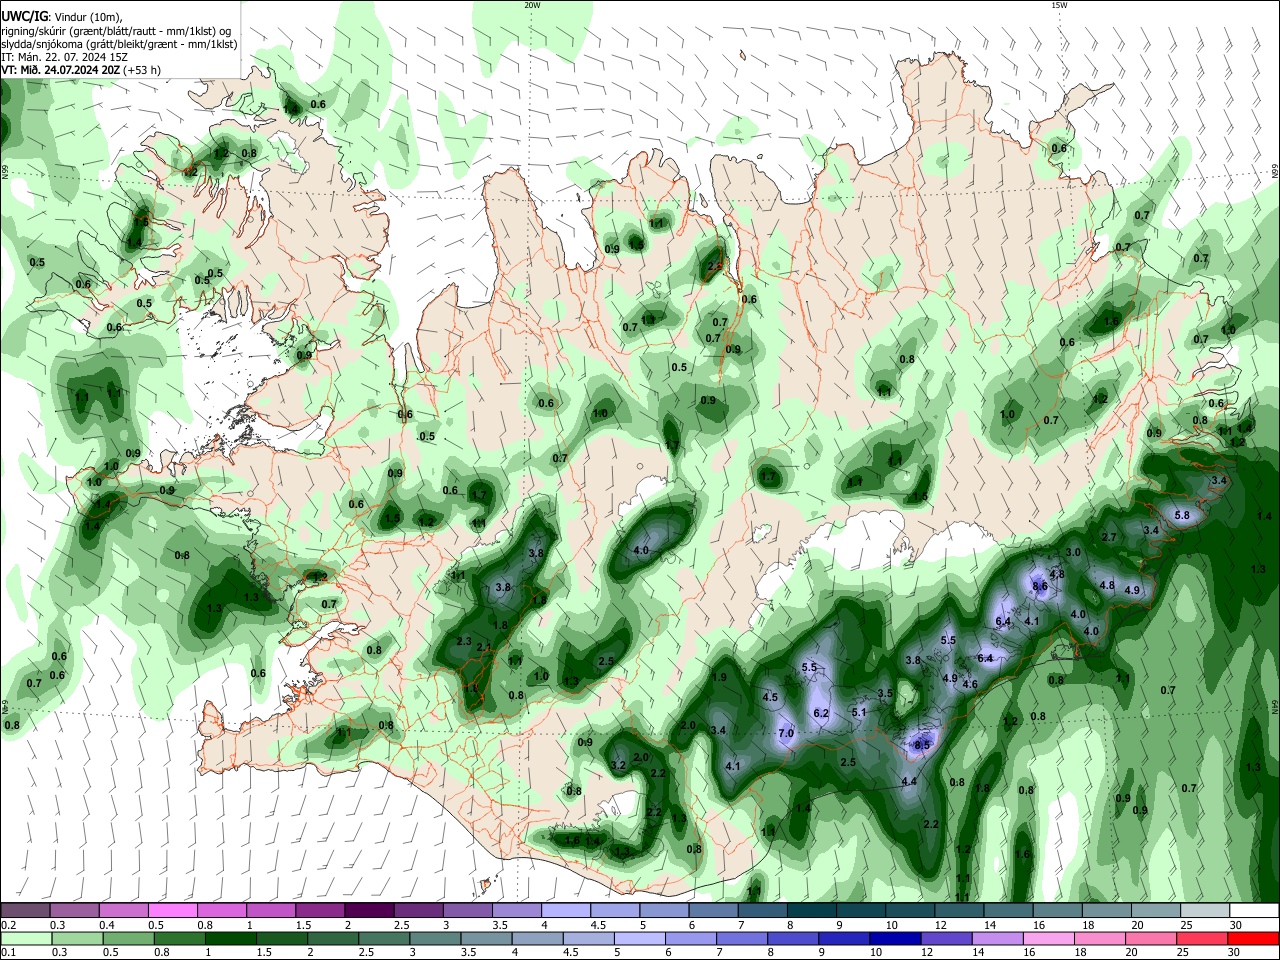Click the valid time 'VT: Mið. 24.07.2024 20Z (+53 h)'
Image resolution: width=1280 pixels, height=960 pixels.
(x=81, y=70)
